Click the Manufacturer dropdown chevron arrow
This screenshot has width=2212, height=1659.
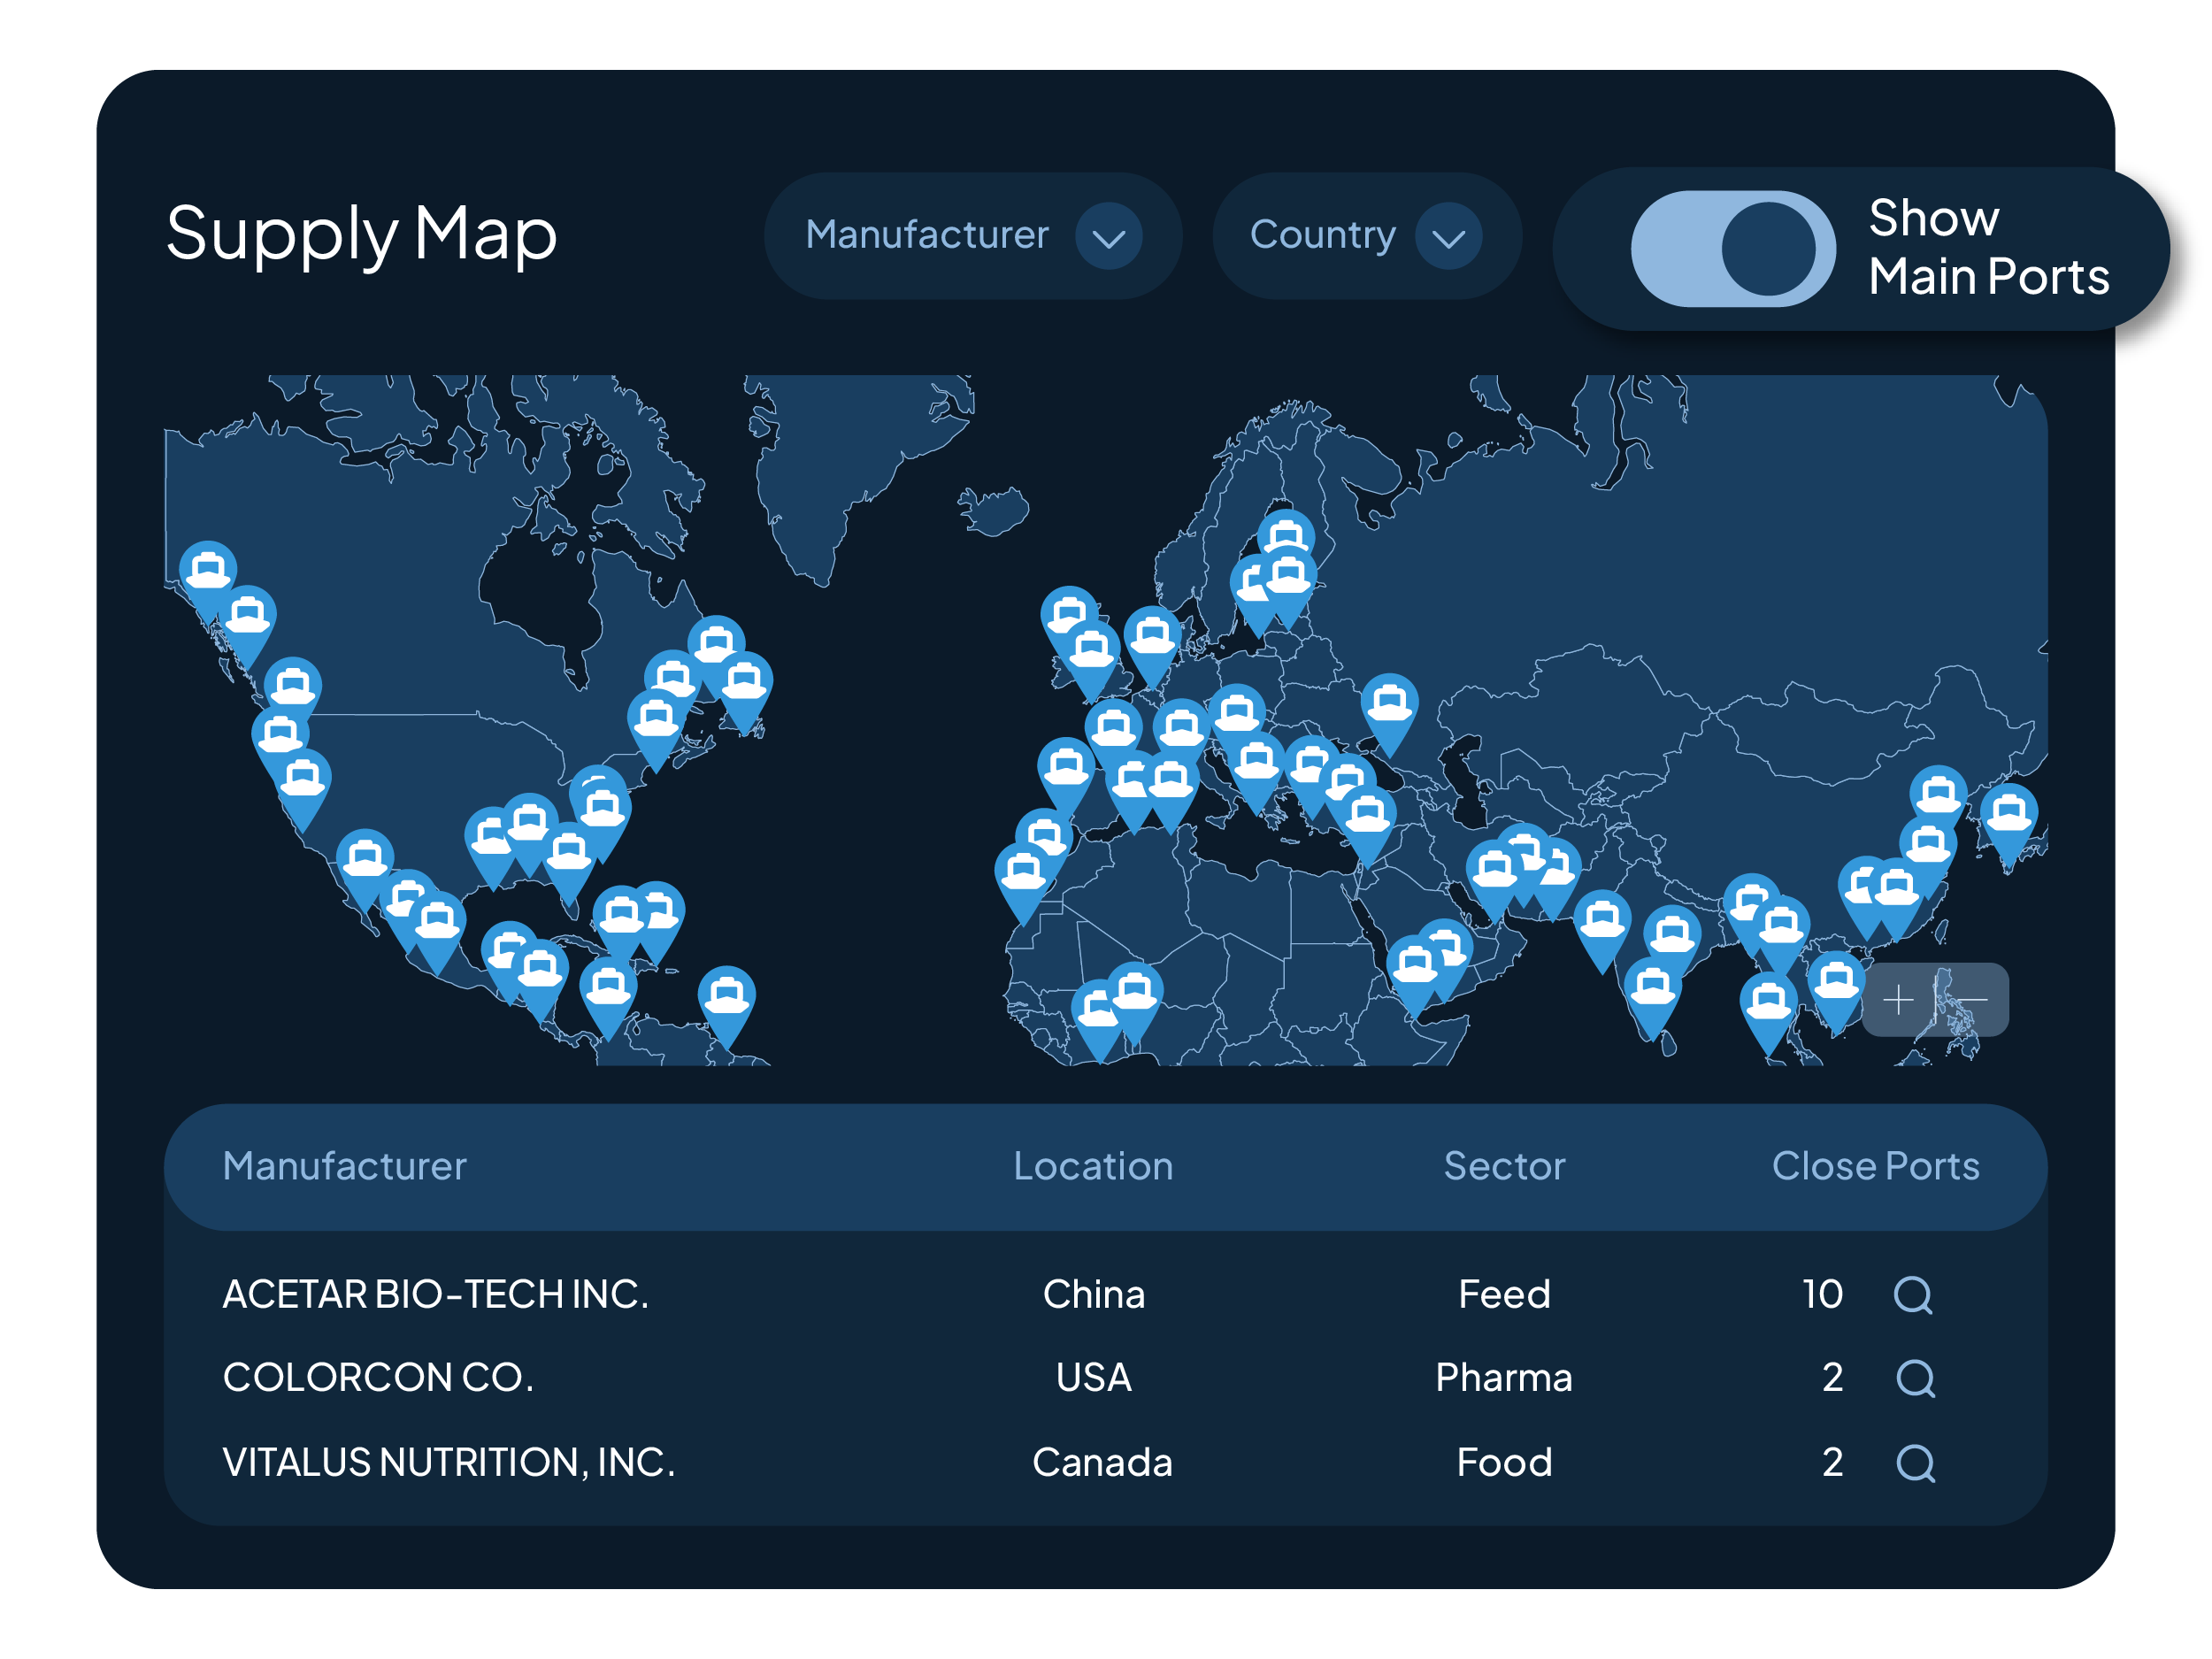(x=1109, y=237)
